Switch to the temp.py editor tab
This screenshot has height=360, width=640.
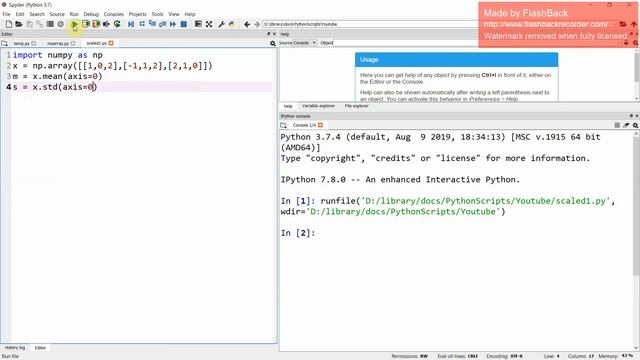[21, 43]
